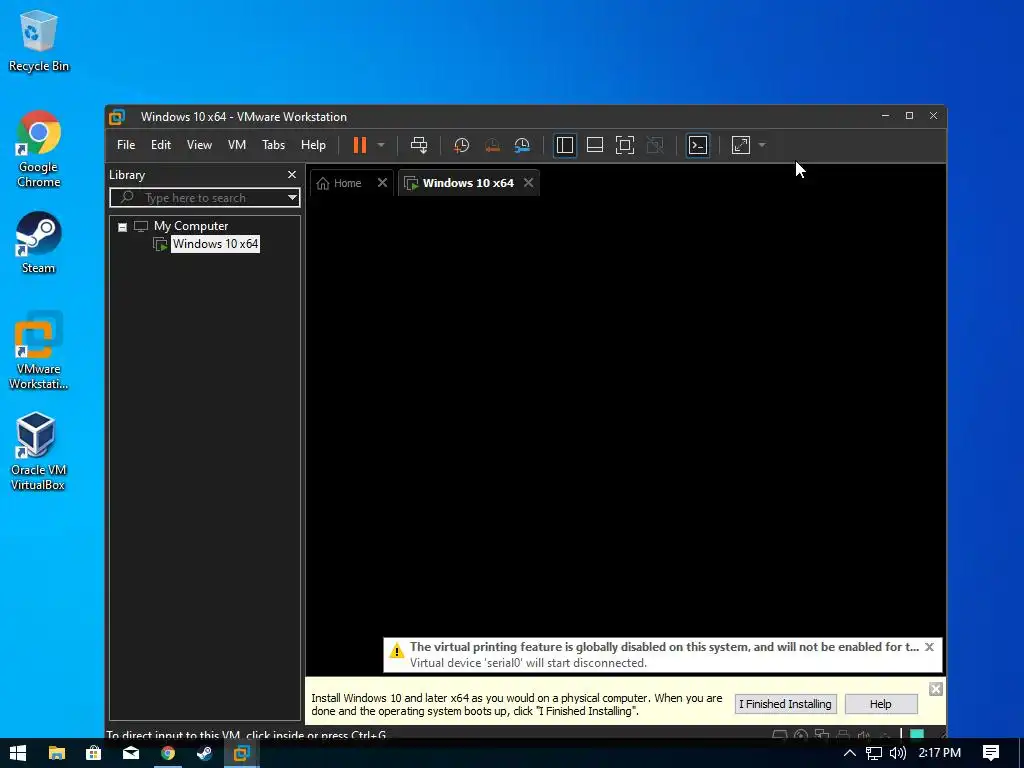Collapse the My Computer tree node
1024x768 pixels.
pyautogui.click(x=122, y=227)
